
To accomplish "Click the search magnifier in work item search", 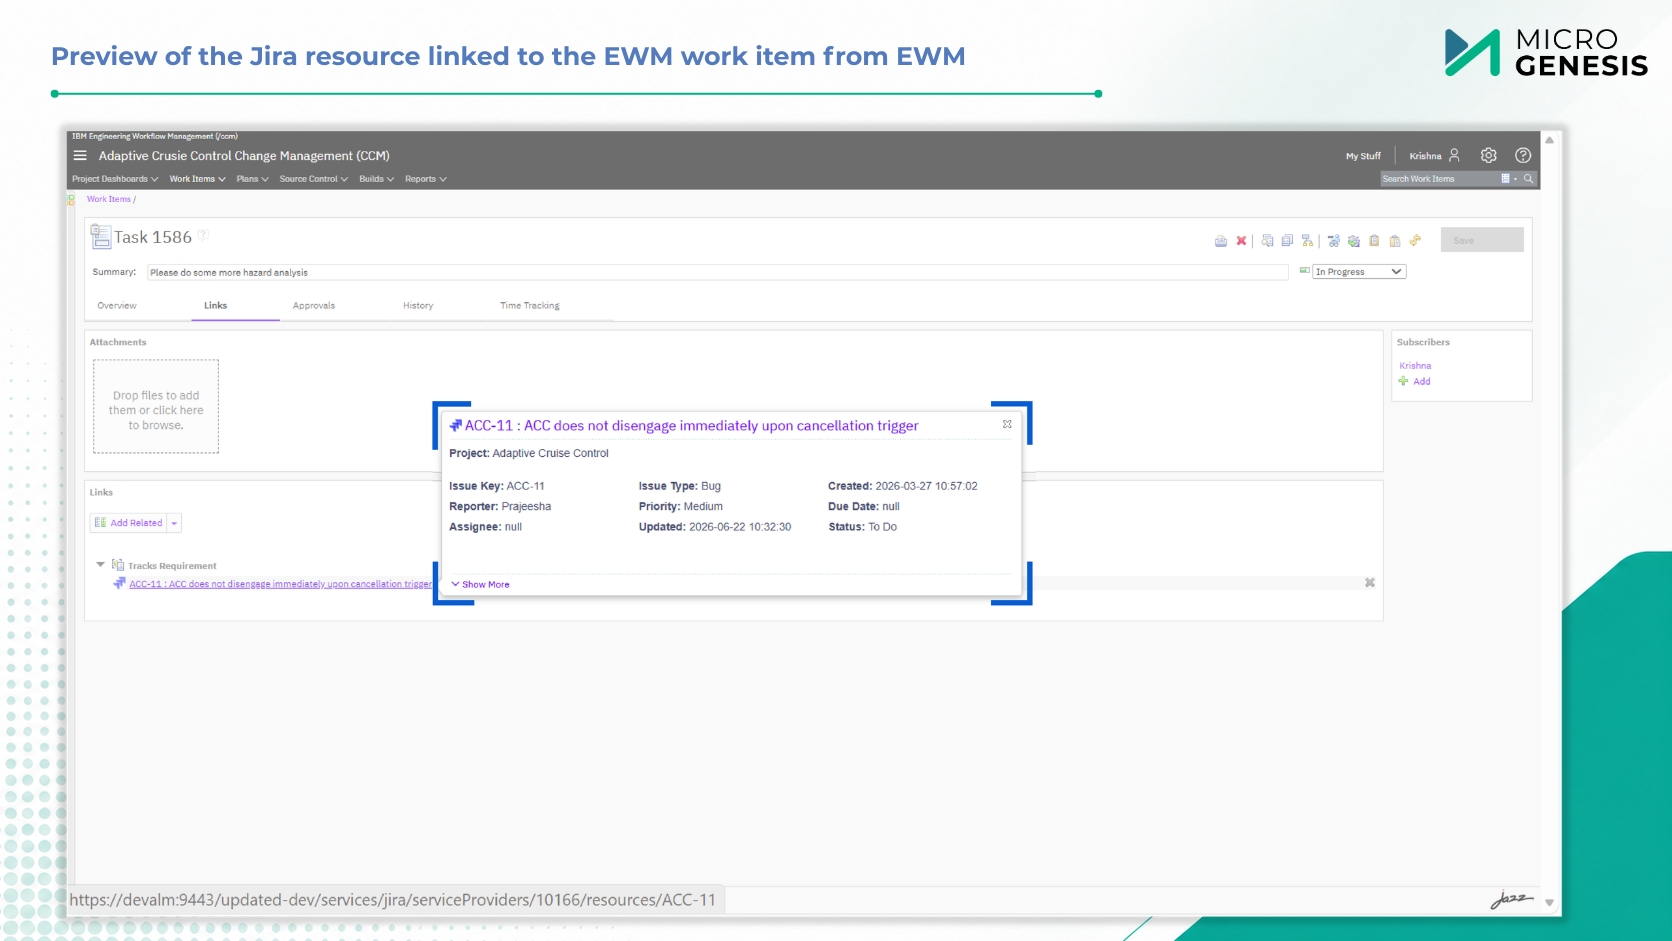I will (1528, 179).
